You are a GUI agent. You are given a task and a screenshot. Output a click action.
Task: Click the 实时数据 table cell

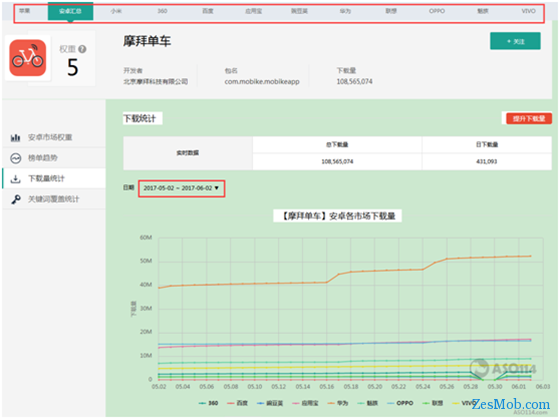188,153
